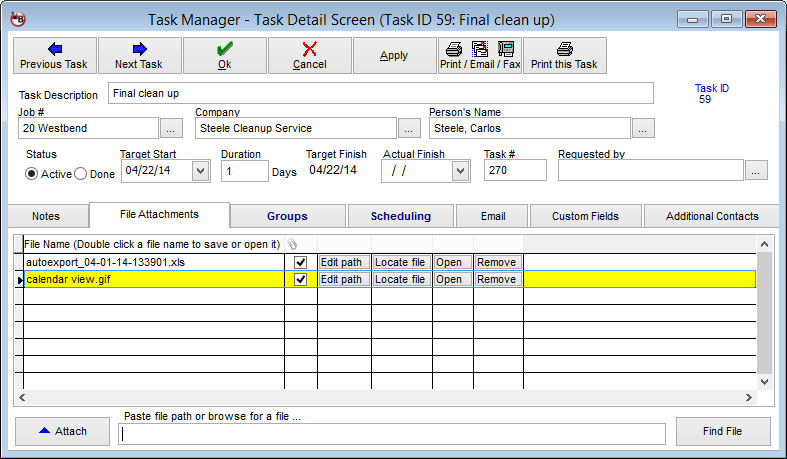Uncheck the autoexport xls file checkbox
This screenshot has height=459, width=787.
(300, 262)
